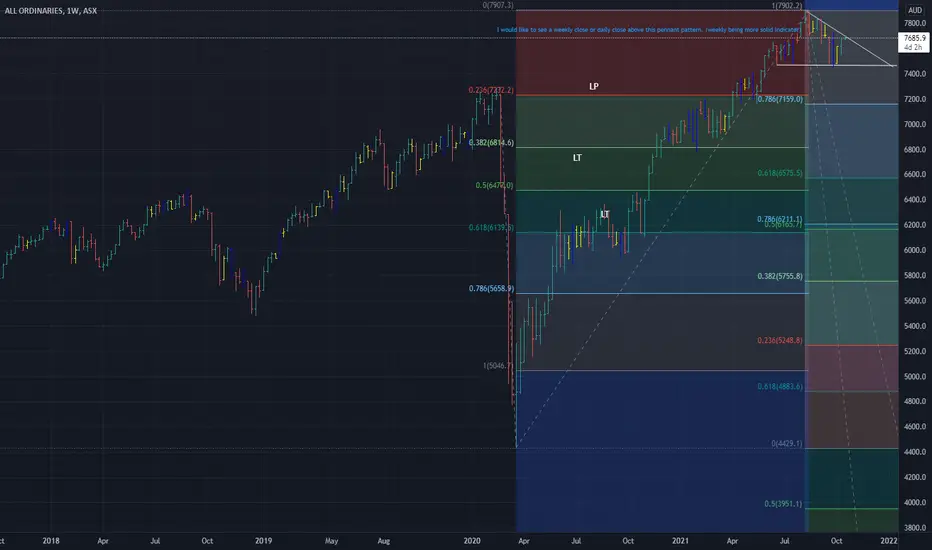Click 7800.0 on the price axis
This screenshot has width=932, height=550.
point(915,23)
